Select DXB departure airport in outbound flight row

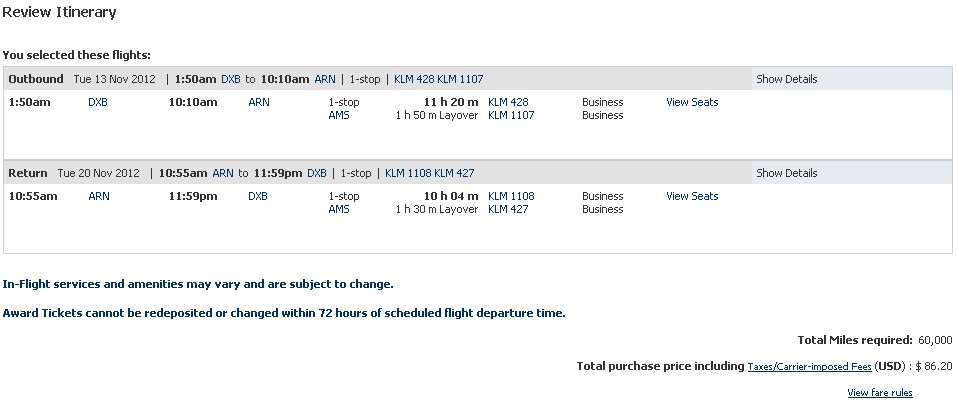coord(98,102)
